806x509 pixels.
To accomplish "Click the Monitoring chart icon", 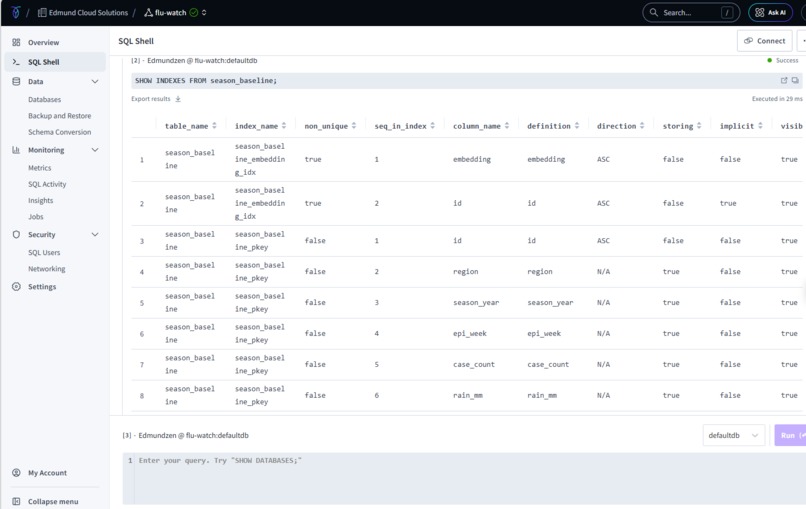I will (x=16, y=150).
